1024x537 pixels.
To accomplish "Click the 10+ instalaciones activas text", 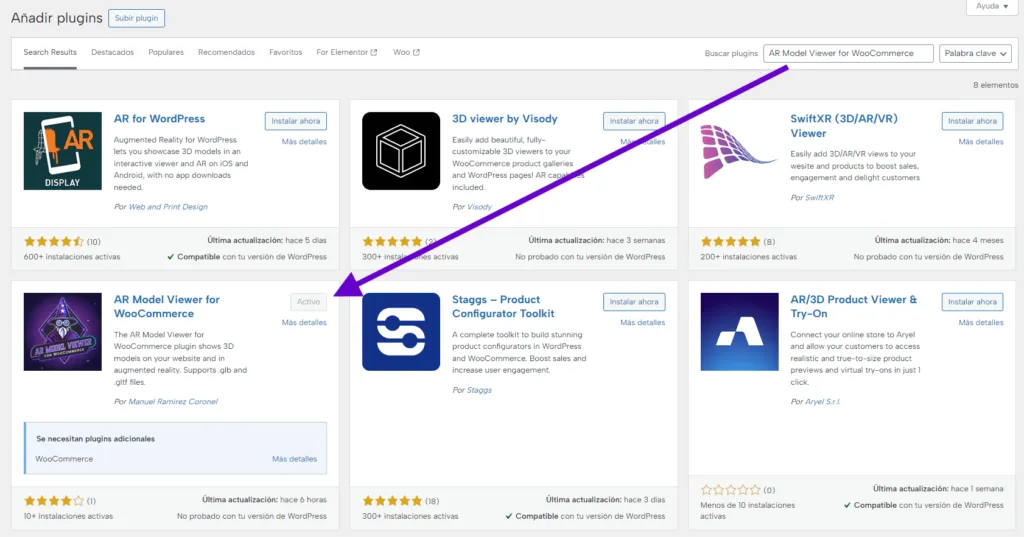I will tap(69, 517).
